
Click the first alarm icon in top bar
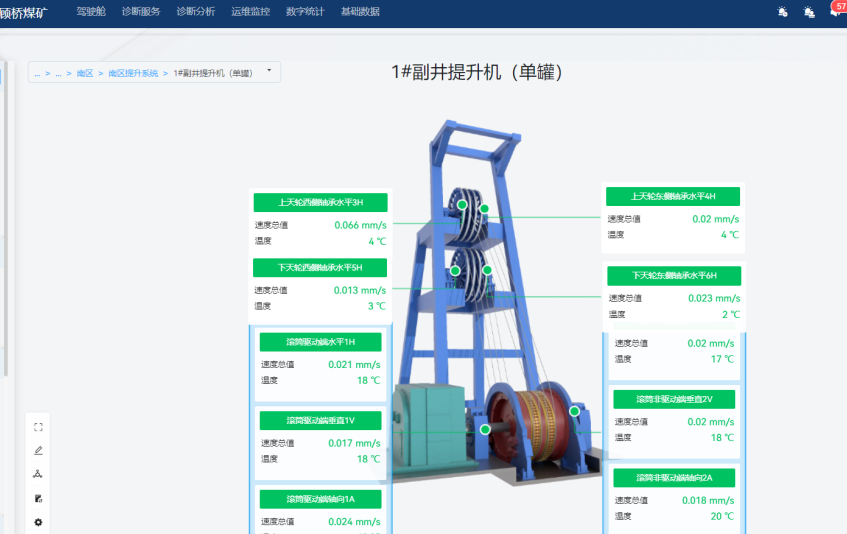coord(782,12)
